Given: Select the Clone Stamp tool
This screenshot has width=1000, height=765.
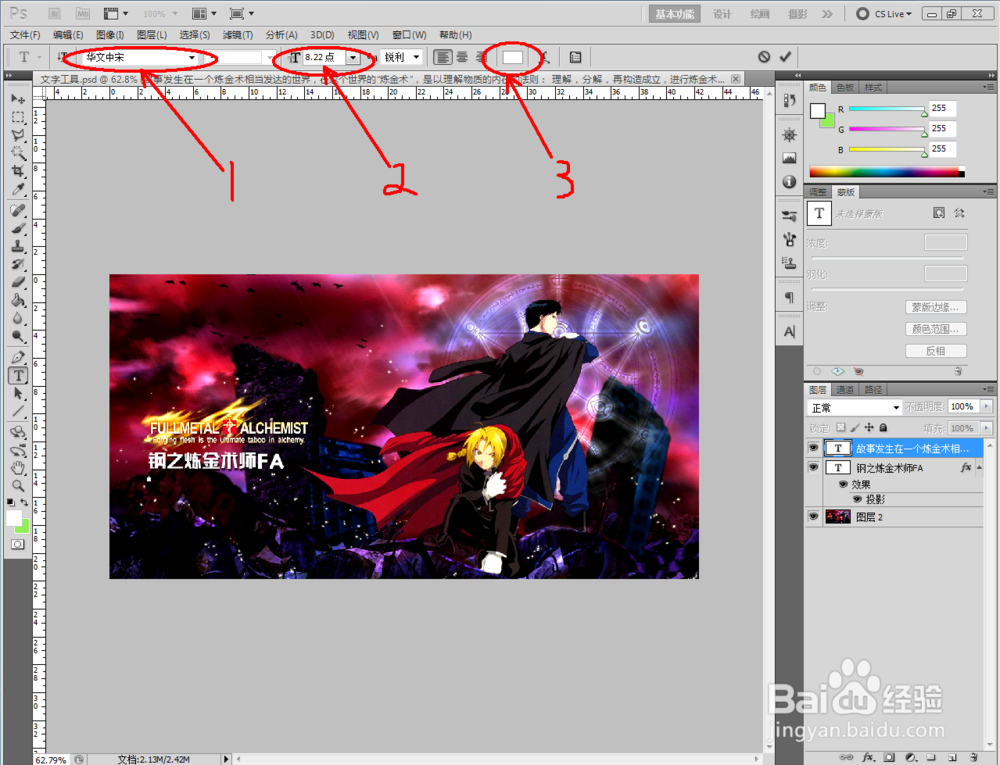Looking at the screenshot, I should click(18, 246).
